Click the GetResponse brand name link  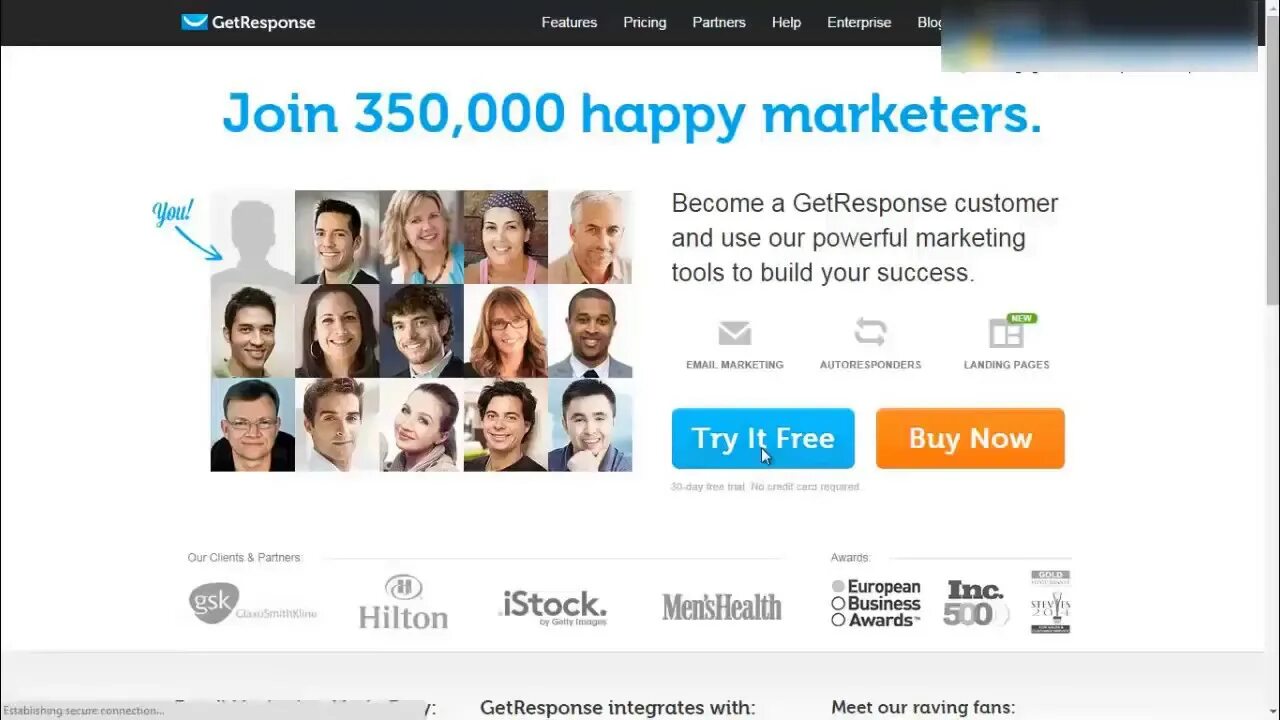(x=263, y=22)
